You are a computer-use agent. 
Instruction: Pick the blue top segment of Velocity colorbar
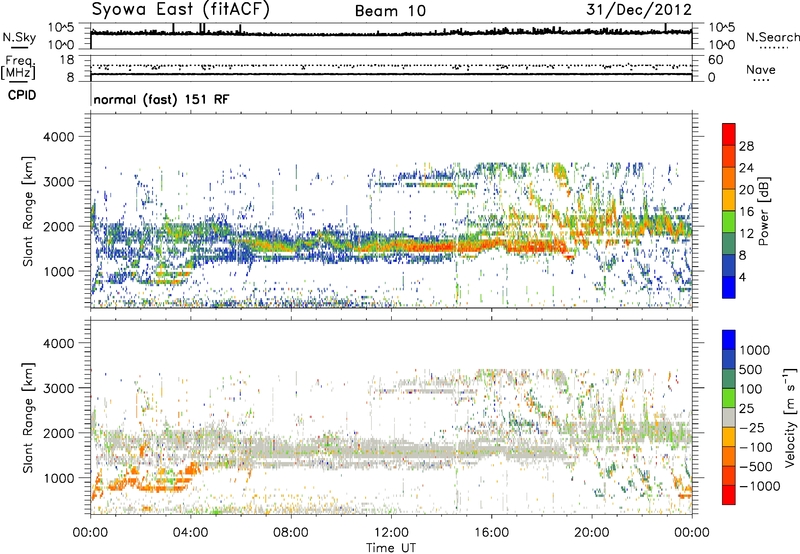[x=729, y=340]
